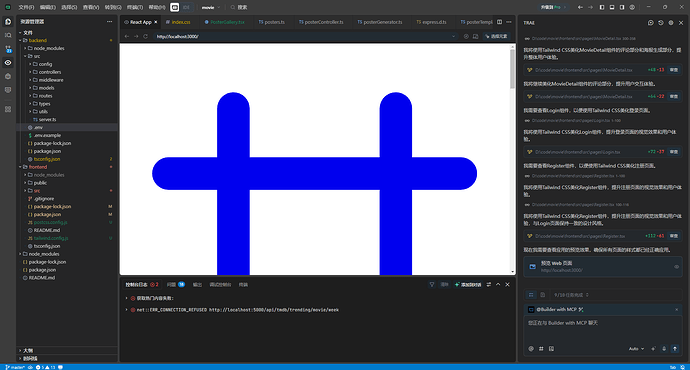Open the Explorer icon in activity bar

click(x=8, y=22)
